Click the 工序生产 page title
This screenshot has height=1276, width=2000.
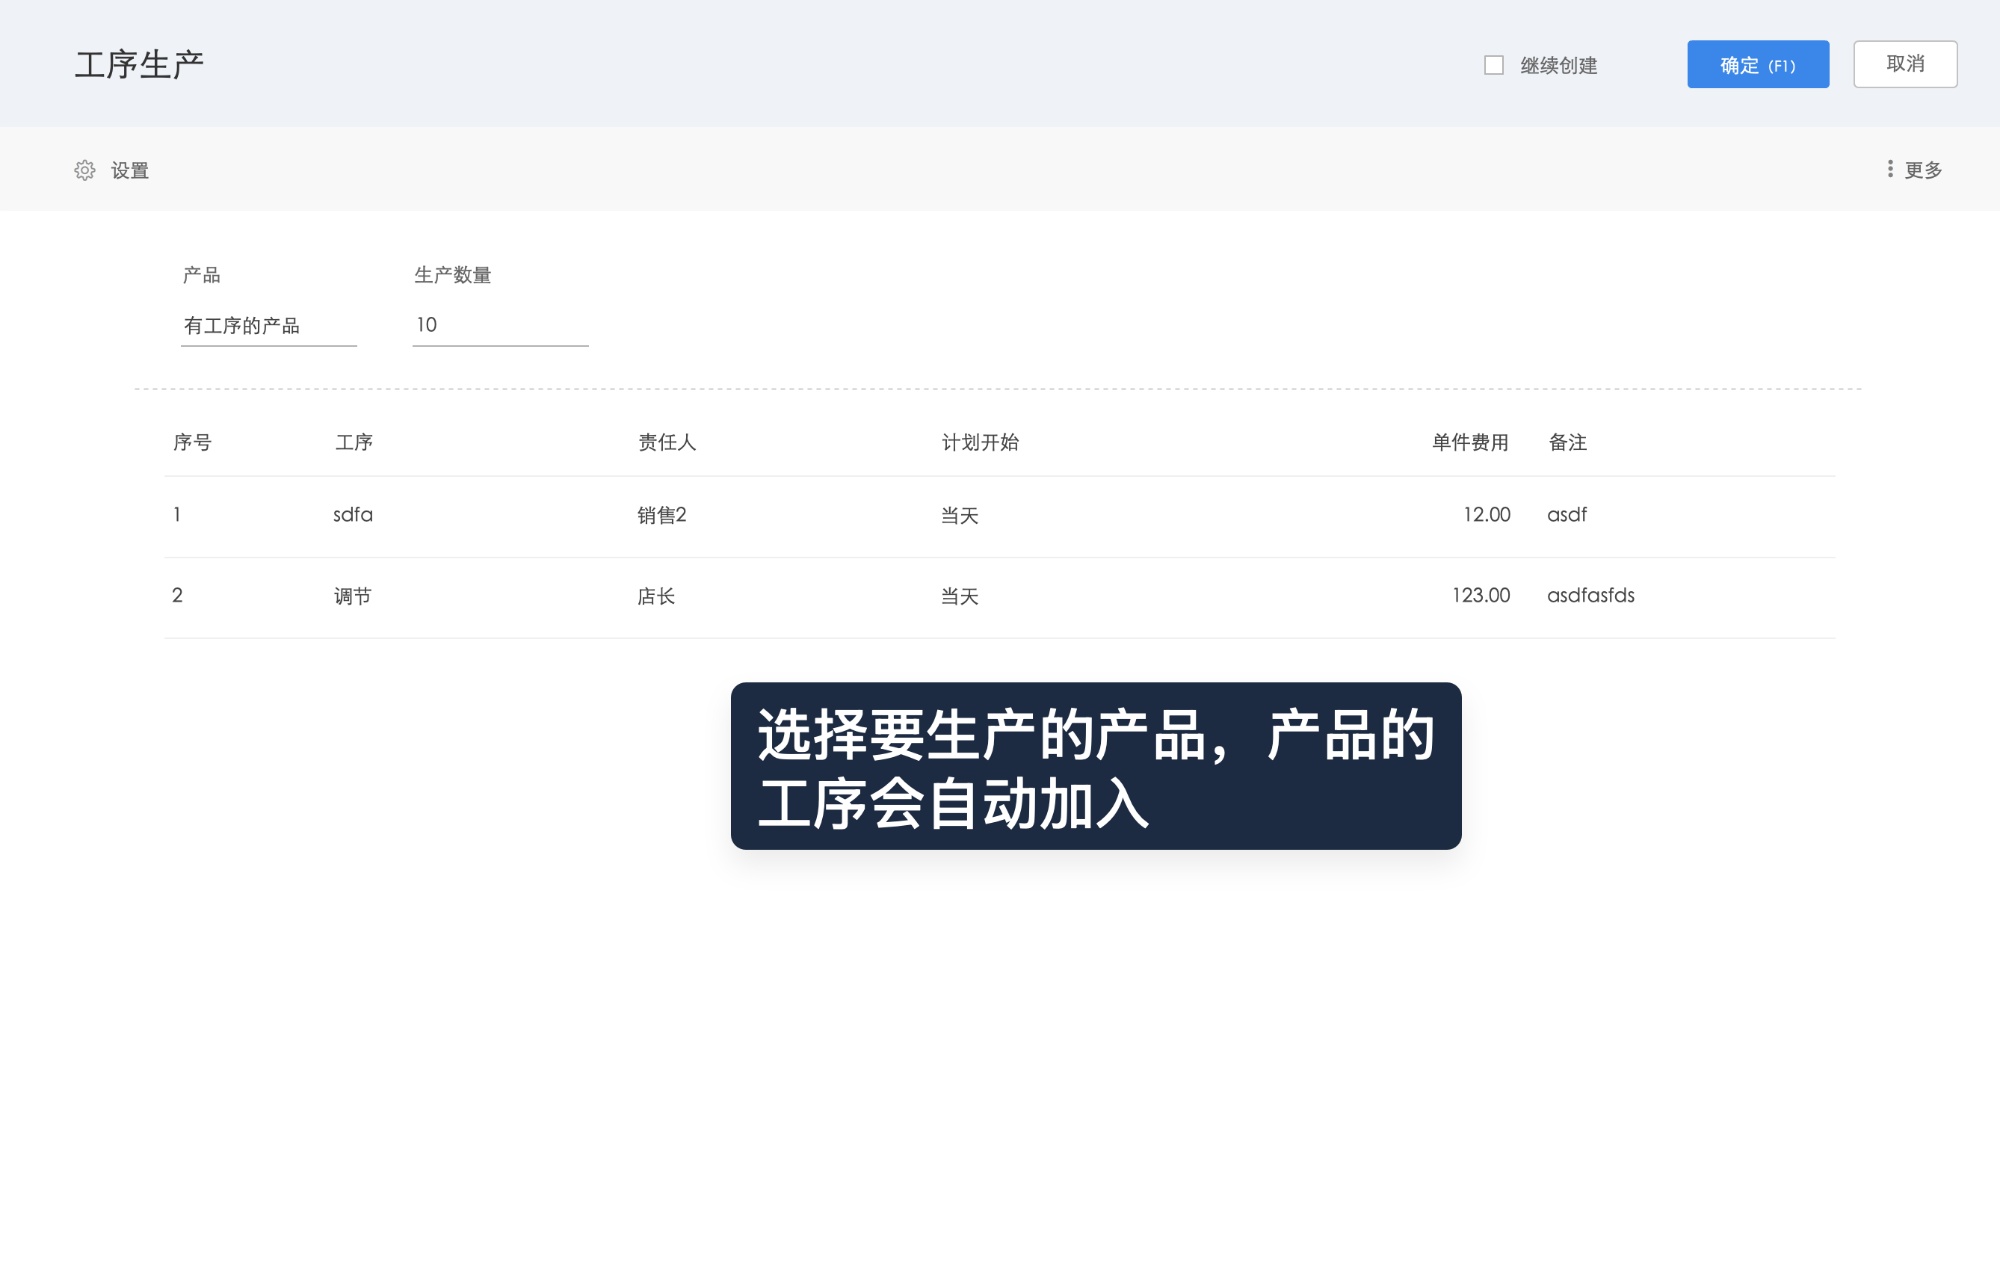point(138,63)
